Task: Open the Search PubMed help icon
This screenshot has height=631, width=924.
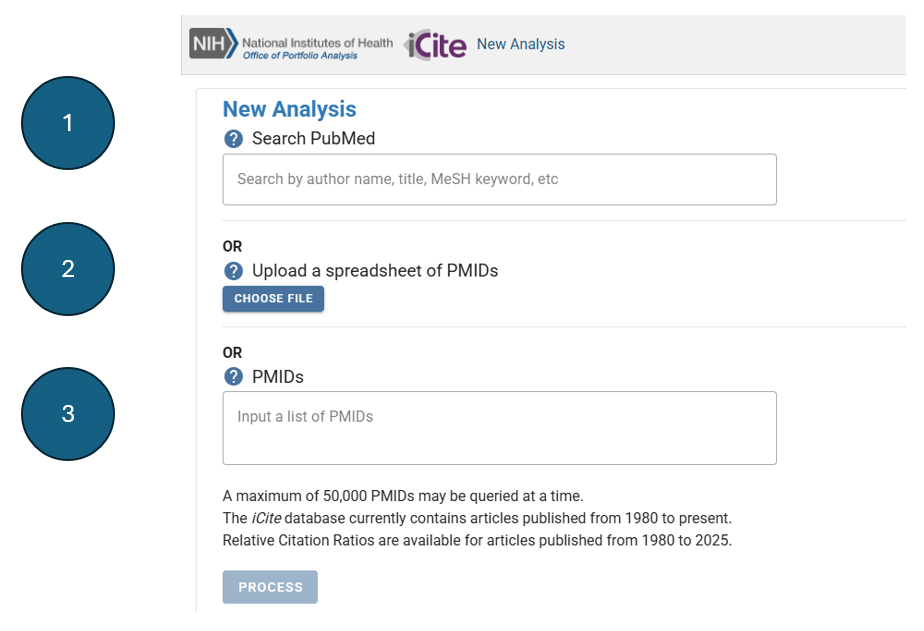Action: click(x=232, y=139)
